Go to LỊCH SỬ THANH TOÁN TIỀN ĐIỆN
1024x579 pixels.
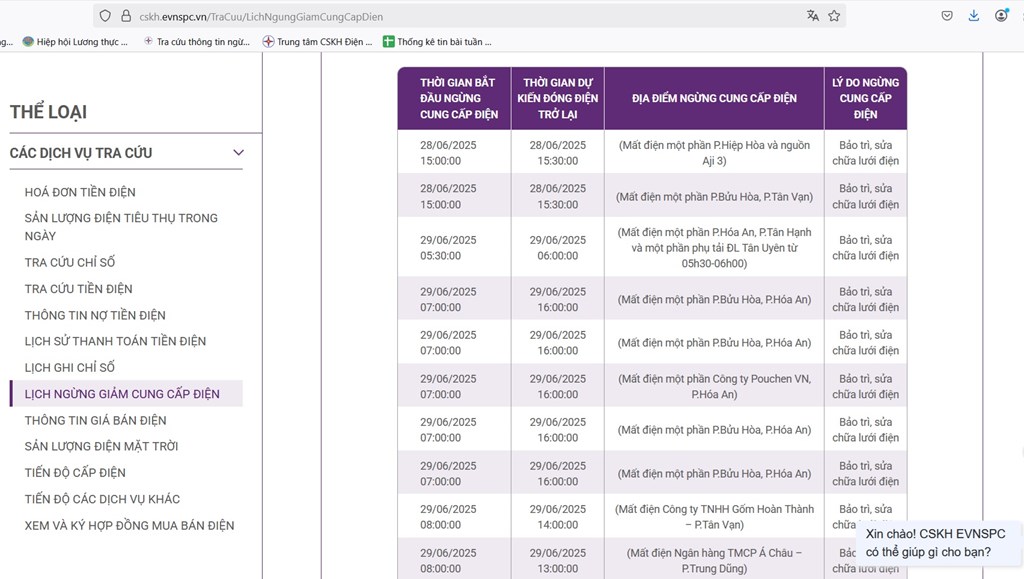click(115, 341)
